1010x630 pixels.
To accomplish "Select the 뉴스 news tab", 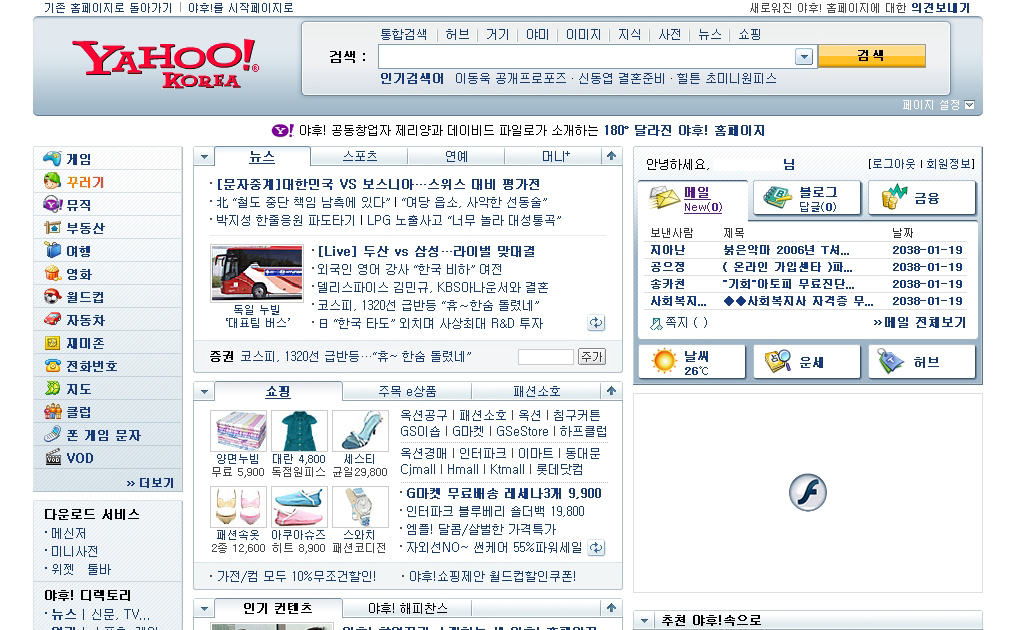I will [262, 156].
